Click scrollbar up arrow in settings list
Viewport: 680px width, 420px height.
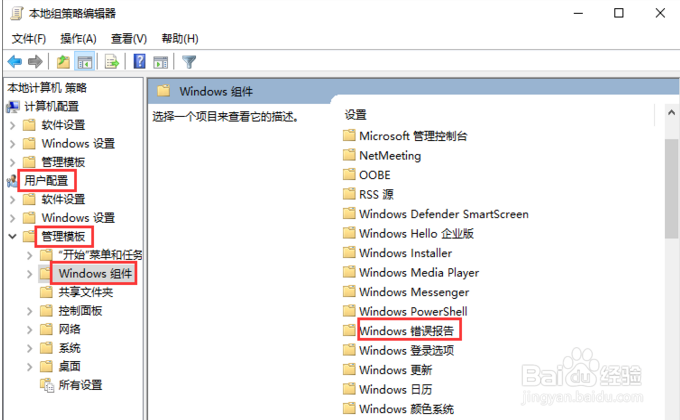tap(671, 113)
